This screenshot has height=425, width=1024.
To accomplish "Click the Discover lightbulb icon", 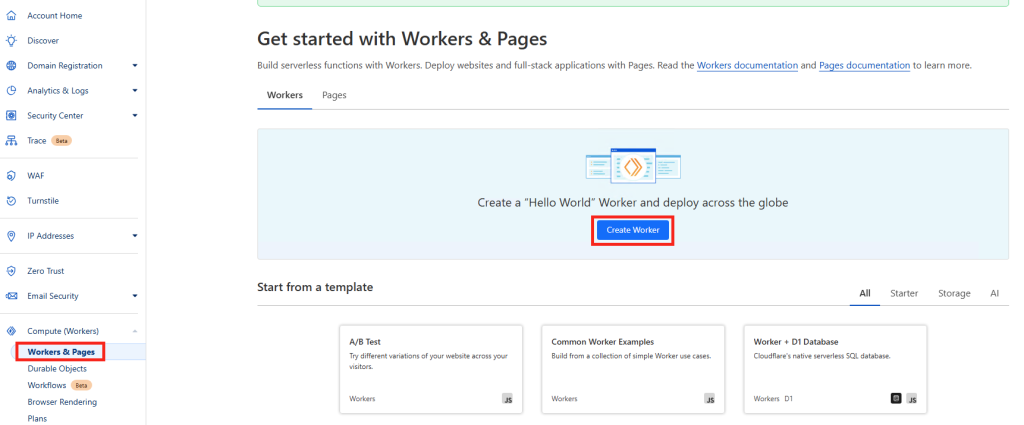I will (x=11, y=40).
